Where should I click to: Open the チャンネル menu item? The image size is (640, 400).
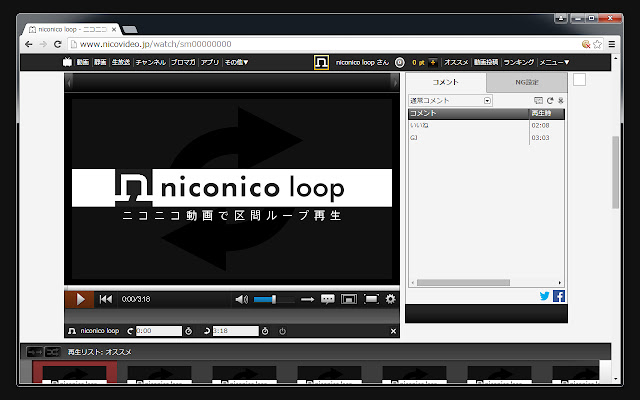tap(151, 62)
